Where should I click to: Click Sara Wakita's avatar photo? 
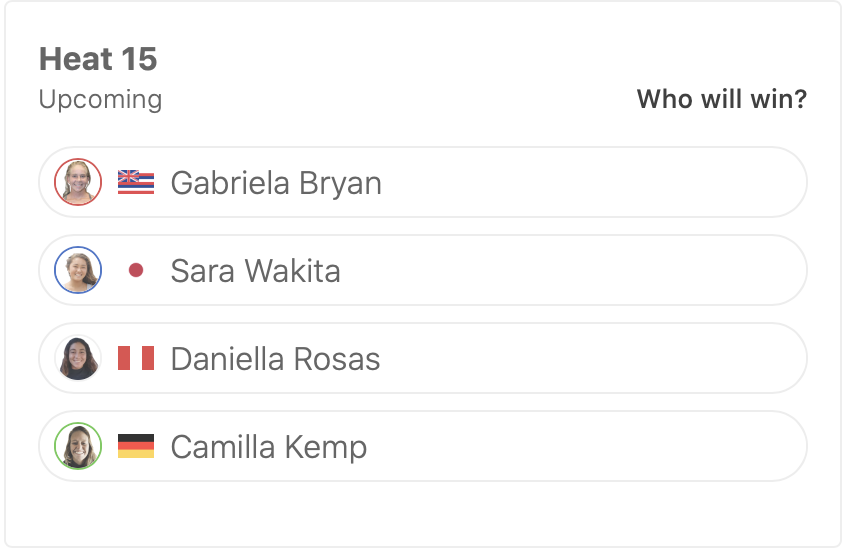point(78,270)
